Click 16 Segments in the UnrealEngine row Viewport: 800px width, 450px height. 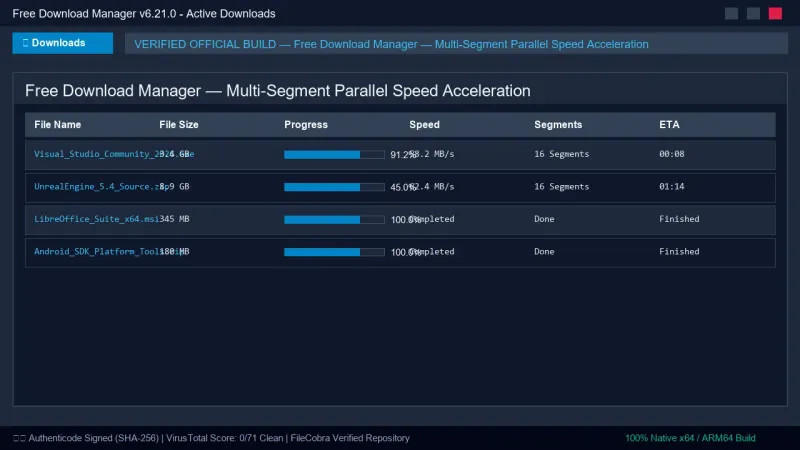tap(561, 187)
